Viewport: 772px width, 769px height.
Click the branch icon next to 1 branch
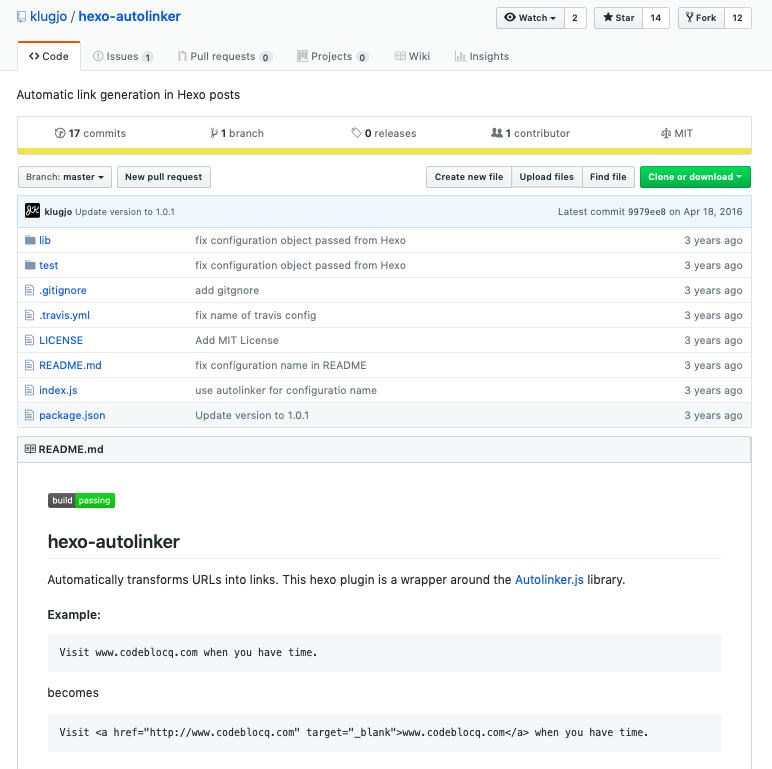[x=214, y=133]
